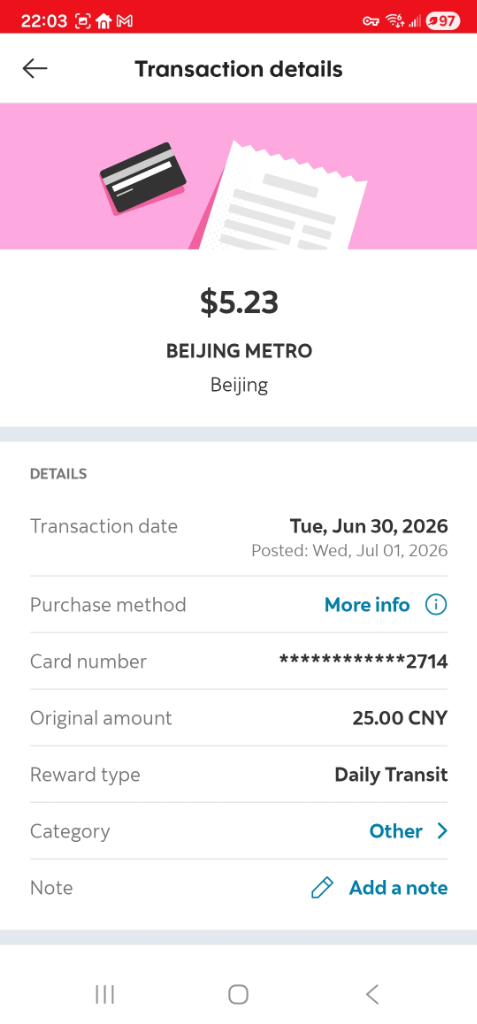Screen dimensions: 477x1024
Task: Tap the $5.23 transaction amount
Action: [239, 302]
